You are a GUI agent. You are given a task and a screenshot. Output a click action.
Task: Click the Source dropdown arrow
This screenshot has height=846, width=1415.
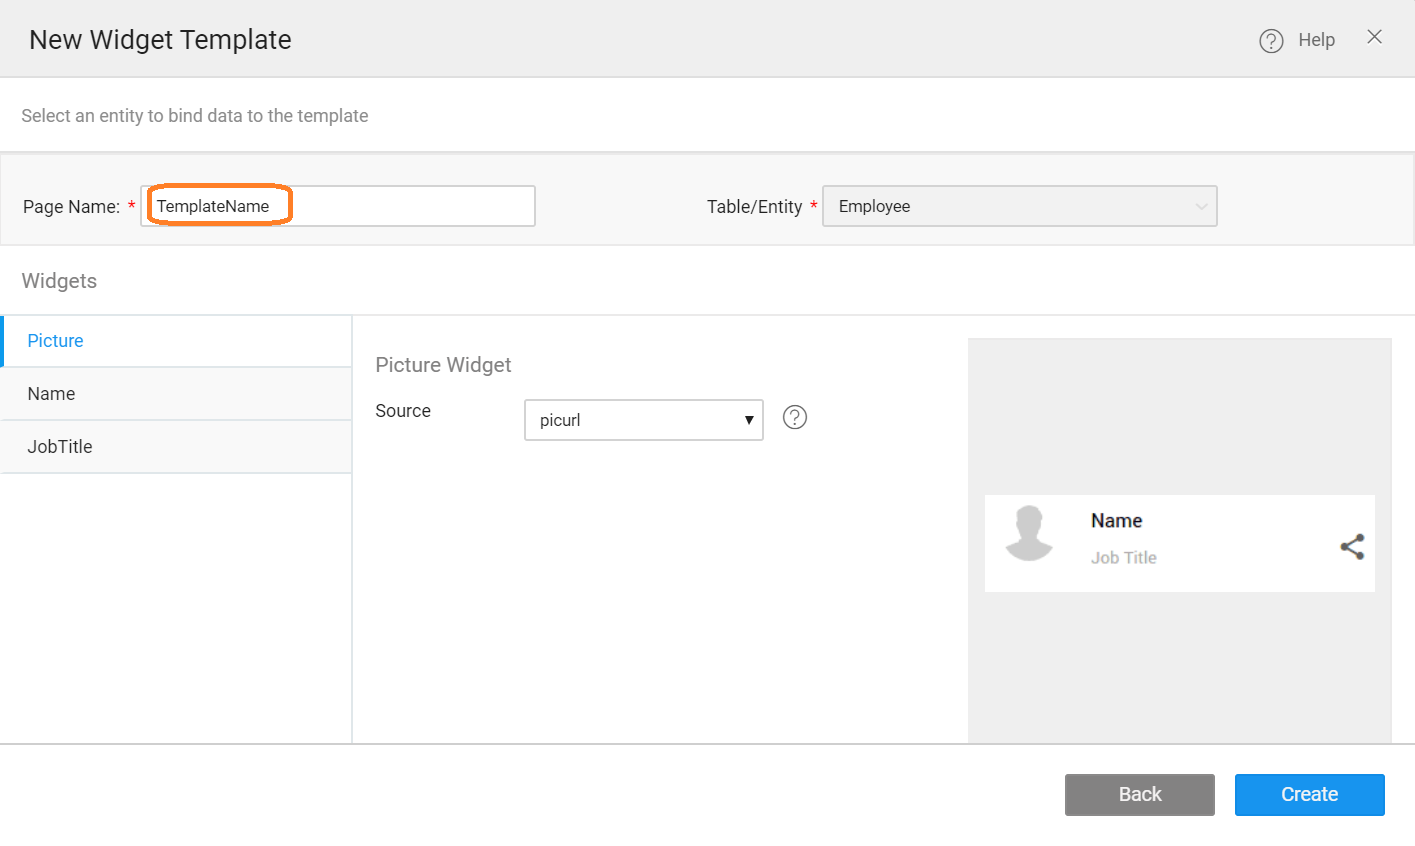(748, 419)
